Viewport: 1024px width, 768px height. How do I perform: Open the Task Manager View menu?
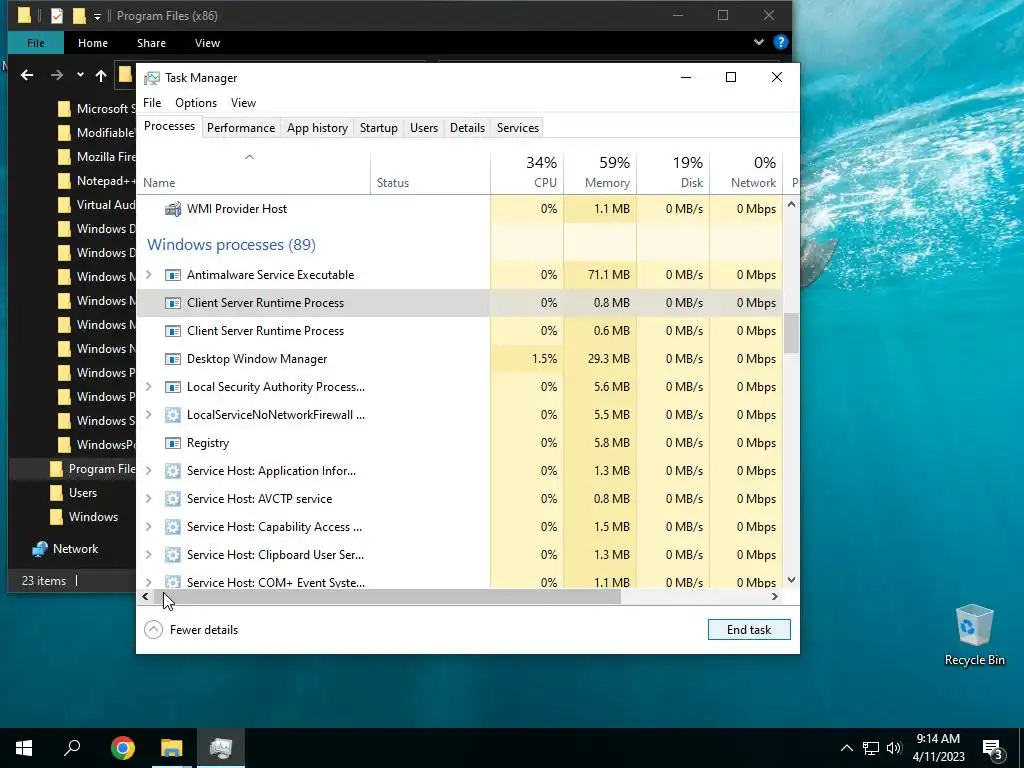click(243, 103)
